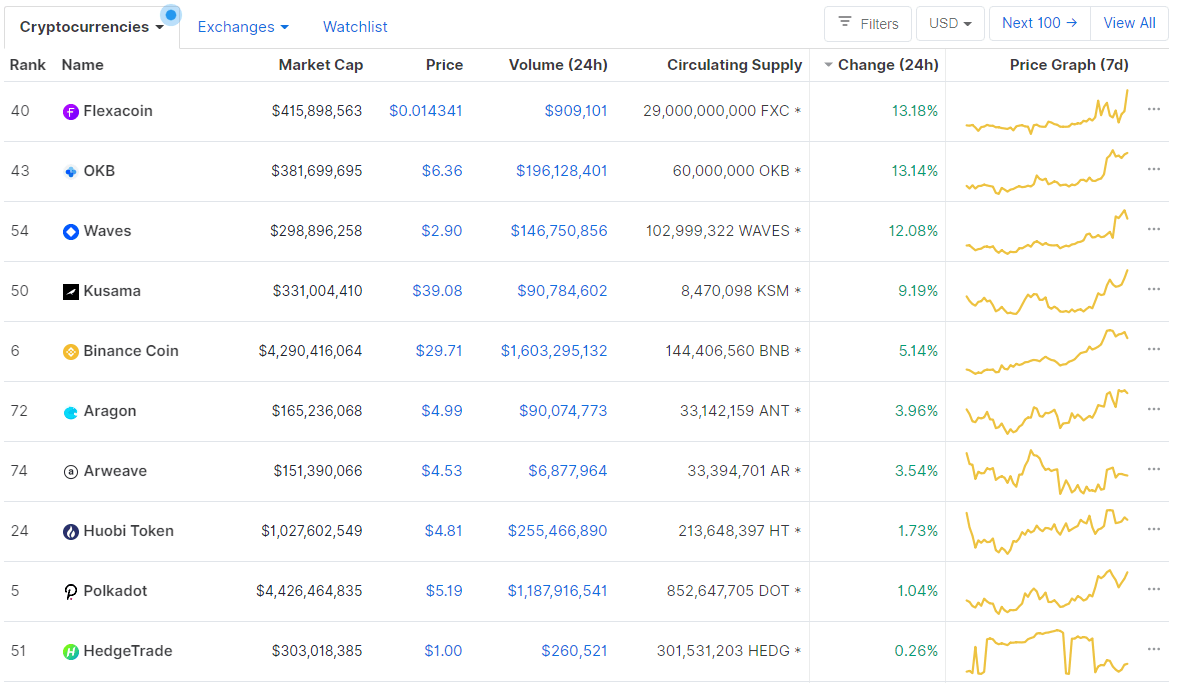Sort table by Circulating Supply header
This screenshot has width=1188, height=683.
point(734,65)
